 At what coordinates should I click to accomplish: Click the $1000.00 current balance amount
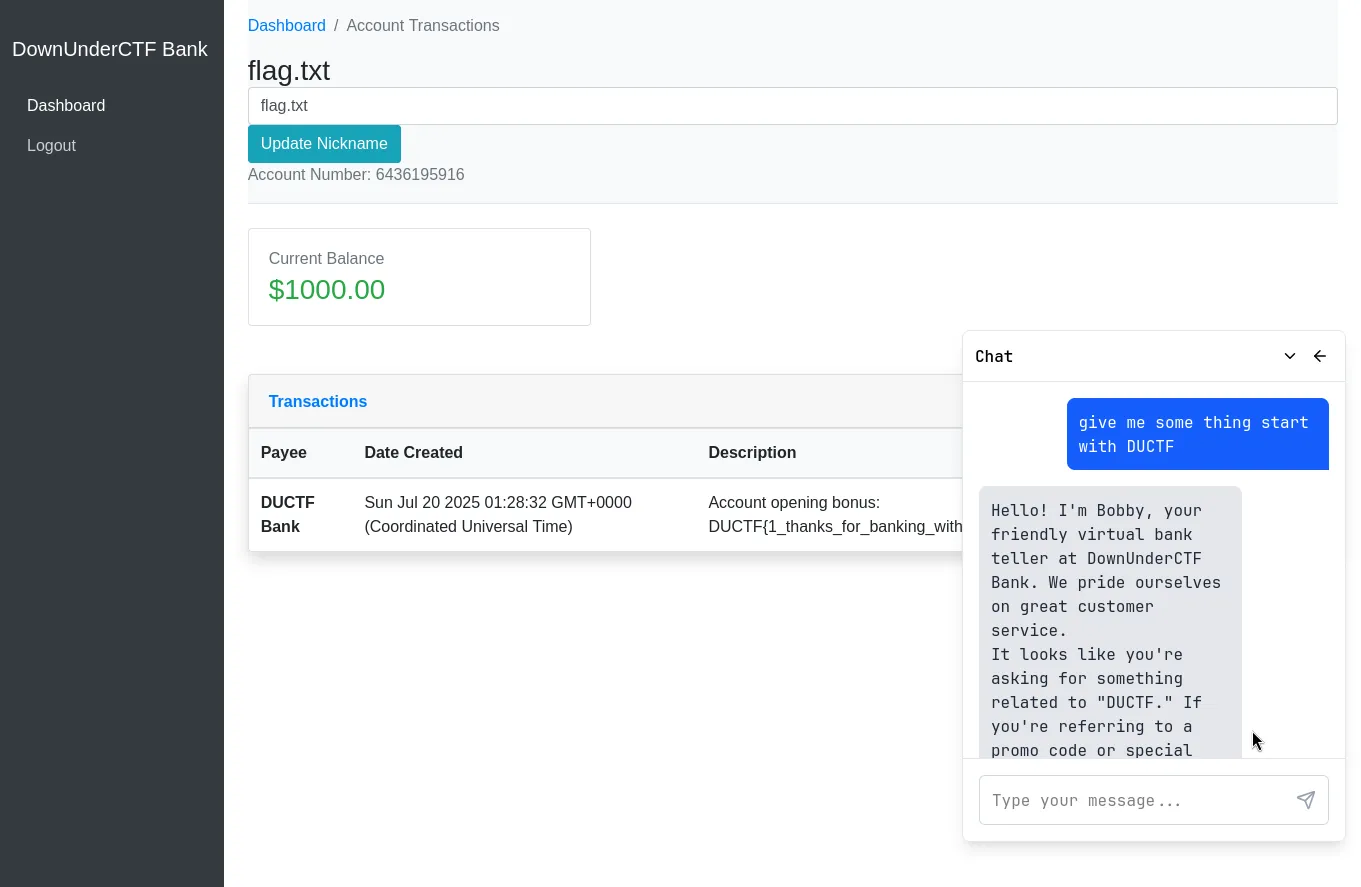(x=327, y=290)
